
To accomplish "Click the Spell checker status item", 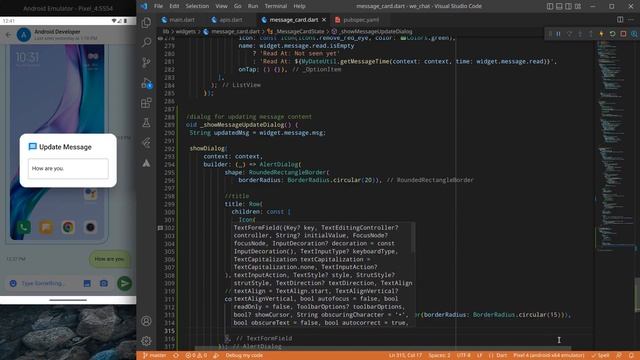I will point(600,356).
